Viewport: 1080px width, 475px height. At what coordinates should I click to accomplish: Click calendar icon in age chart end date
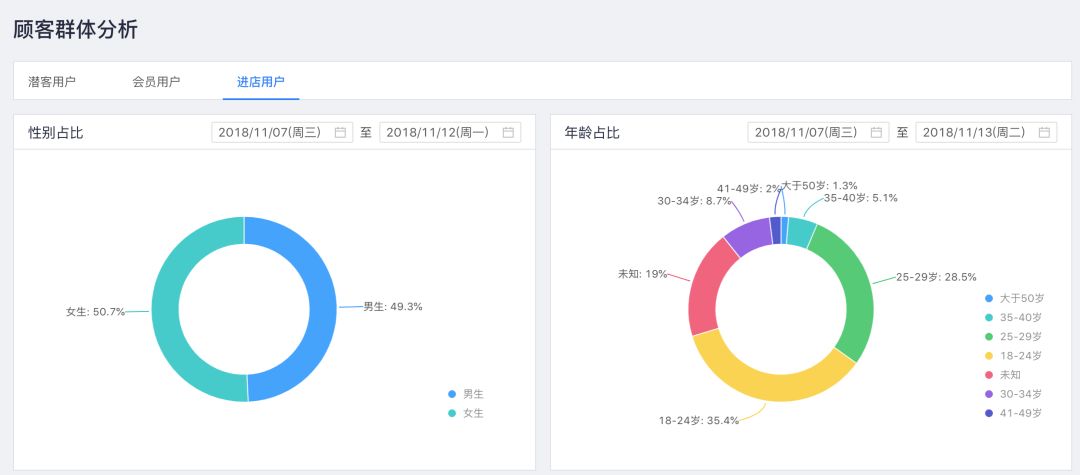tap(1044, 132)
